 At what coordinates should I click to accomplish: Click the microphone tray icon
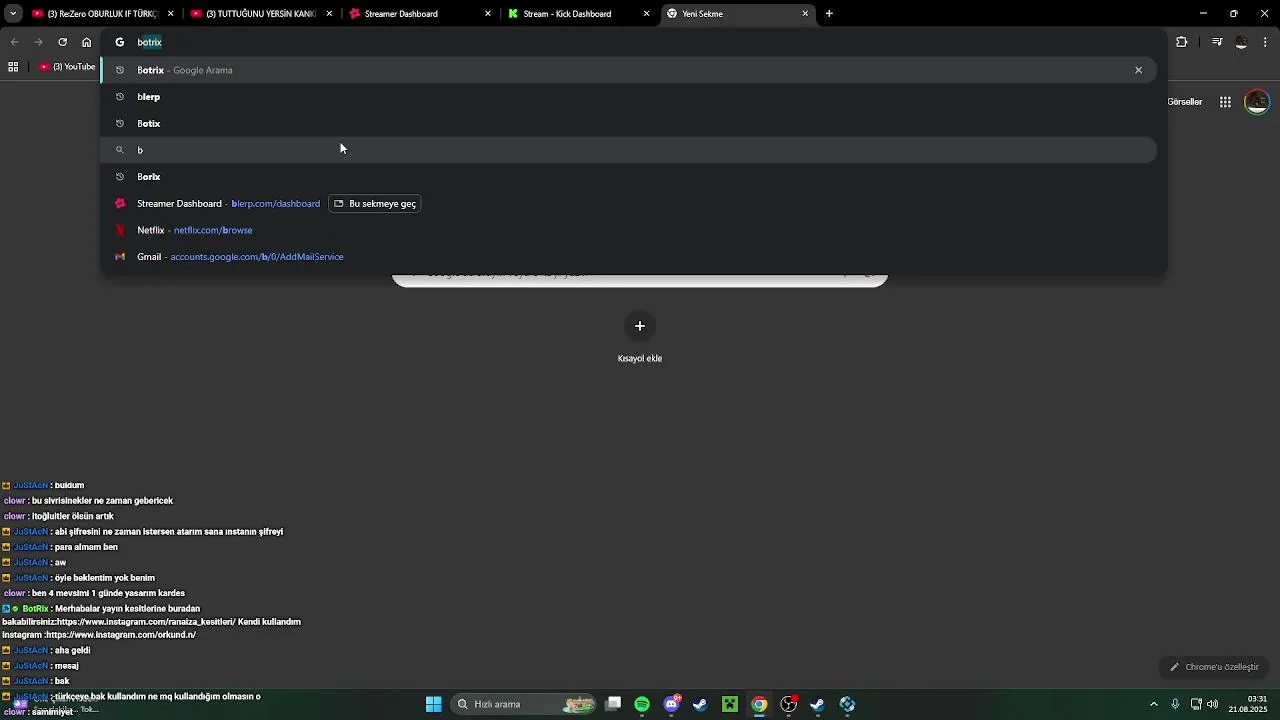(x=1175, y=704)
